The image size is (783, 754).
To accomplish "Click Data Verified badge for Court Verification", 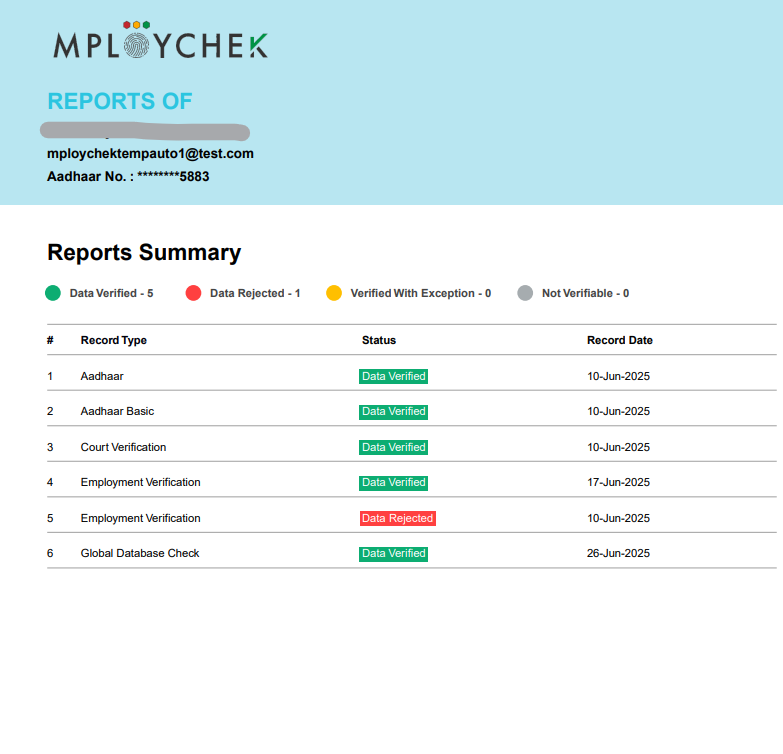I will coord(394,447).
